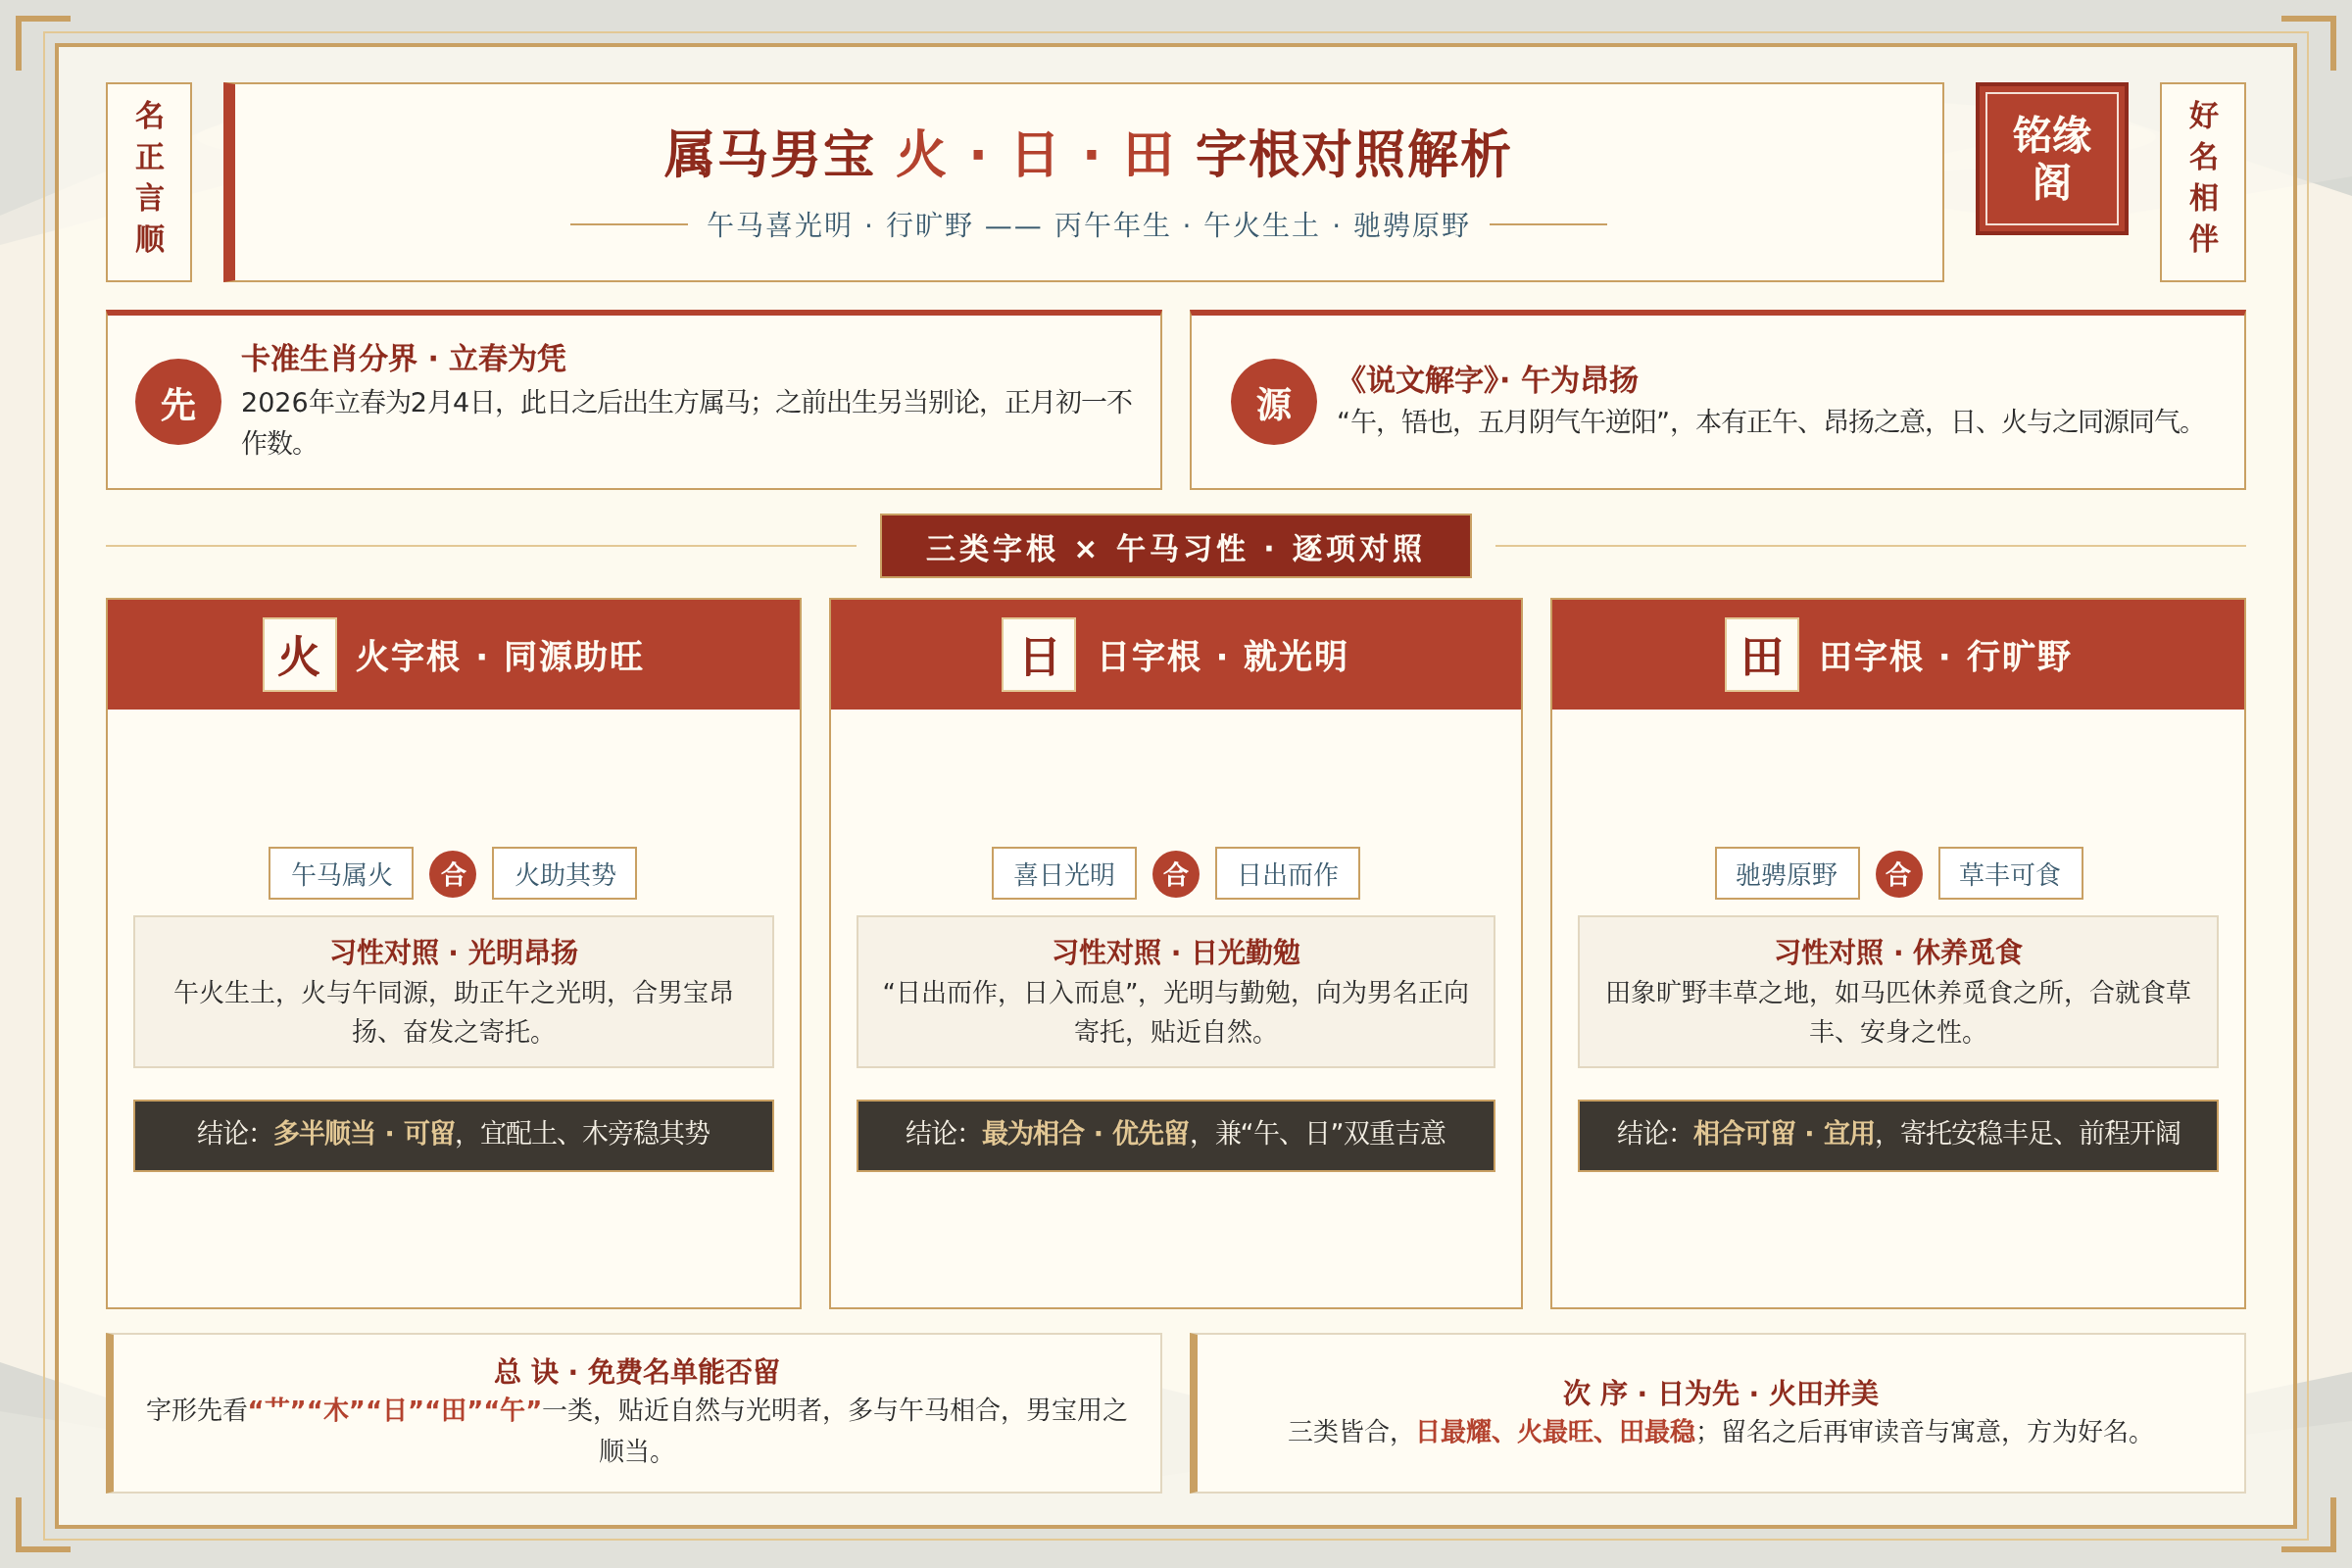Click the text 田象旷野丰草之地

pos(1707,992)
